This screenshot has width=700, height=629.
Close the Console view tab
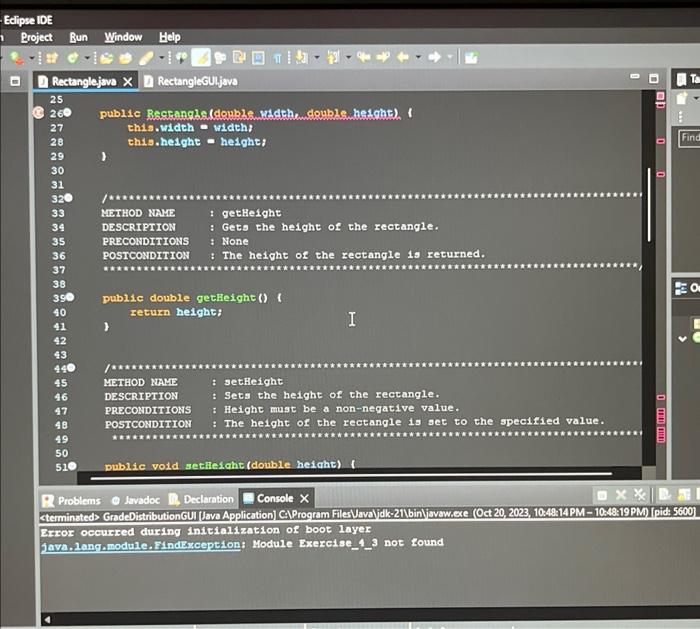click(x=304, y=498)
